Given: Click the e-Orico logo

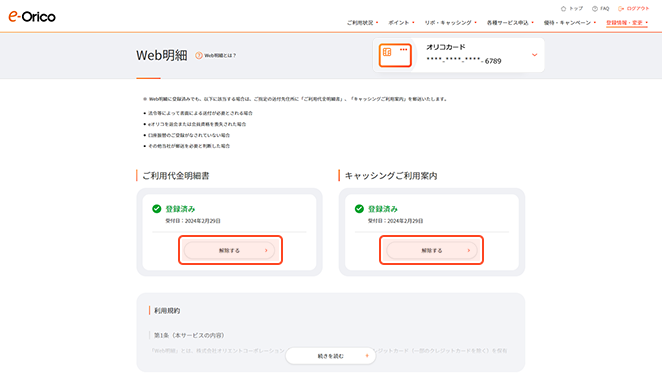Looking at the screenshot, I should click(32, 16).
